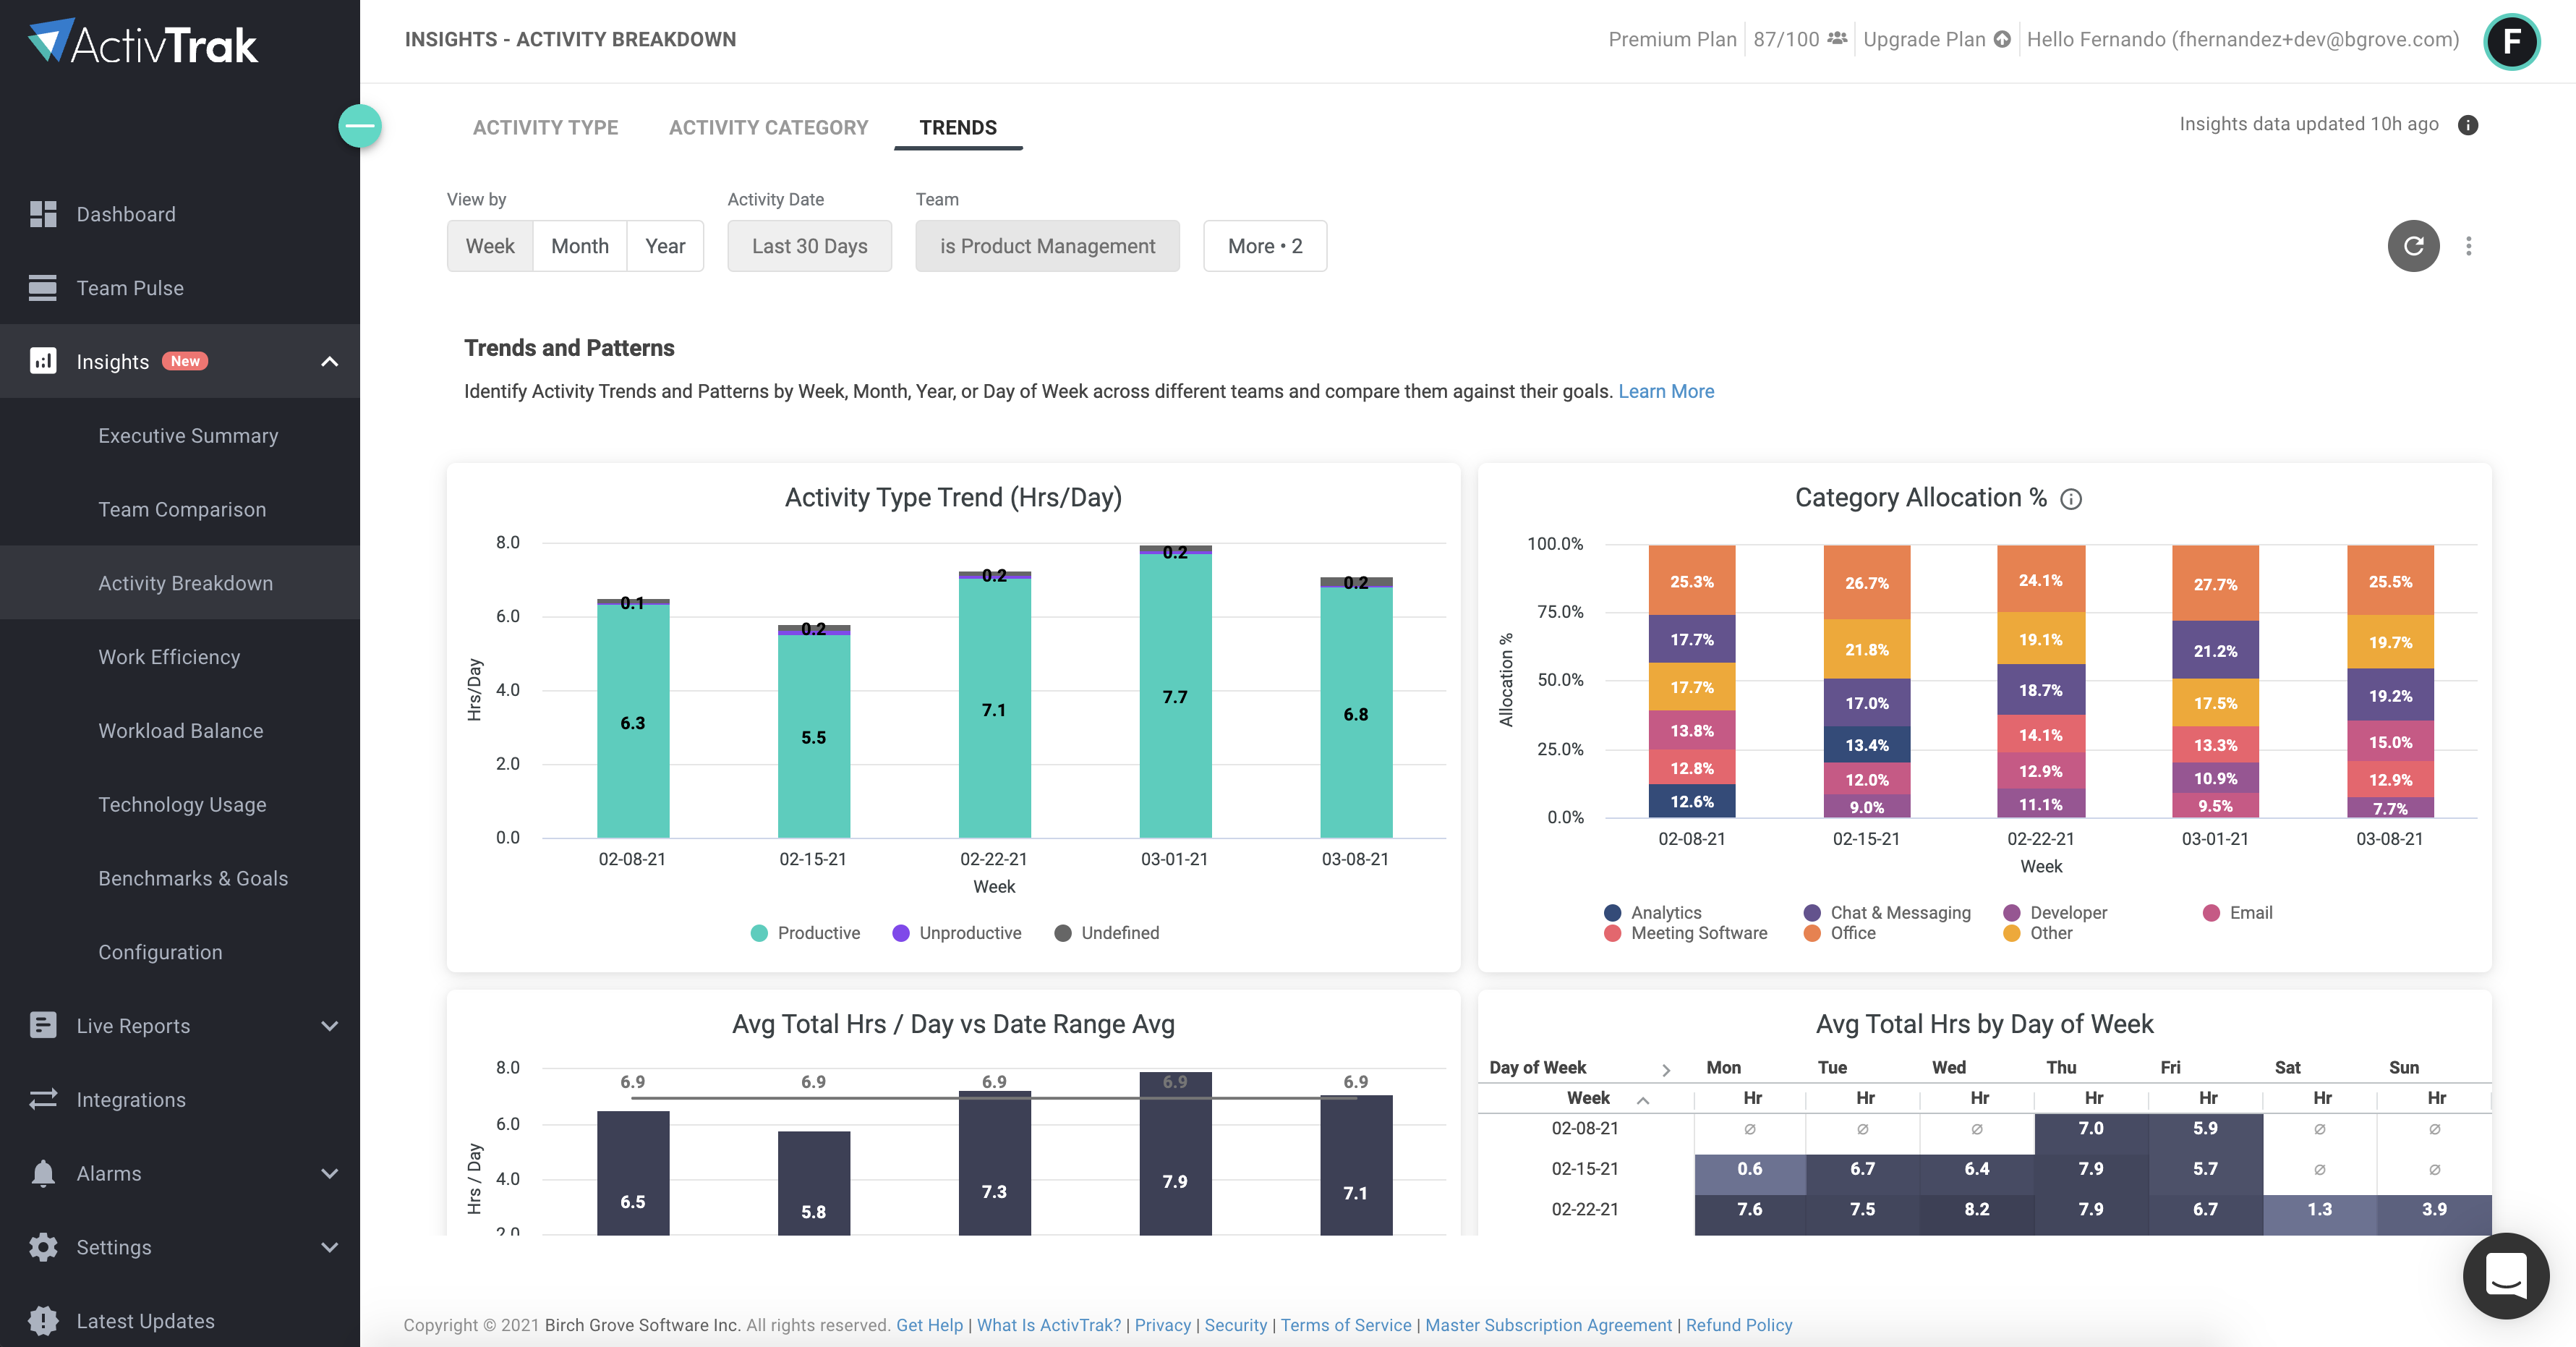The width and height of the screenshot is (2576, 1347).
Task: Click the Insights chart icon
Action: [x=43, y=361]
